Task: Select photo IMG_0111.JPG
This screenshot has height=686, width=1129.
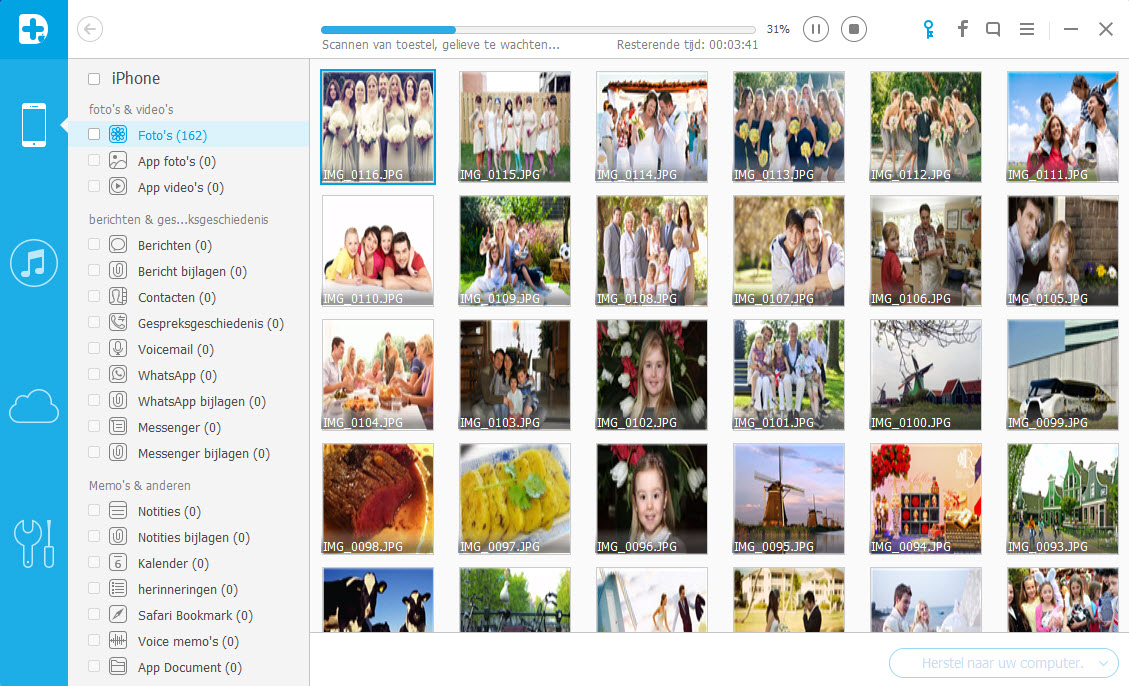Action: click(x=1063, y=127)
